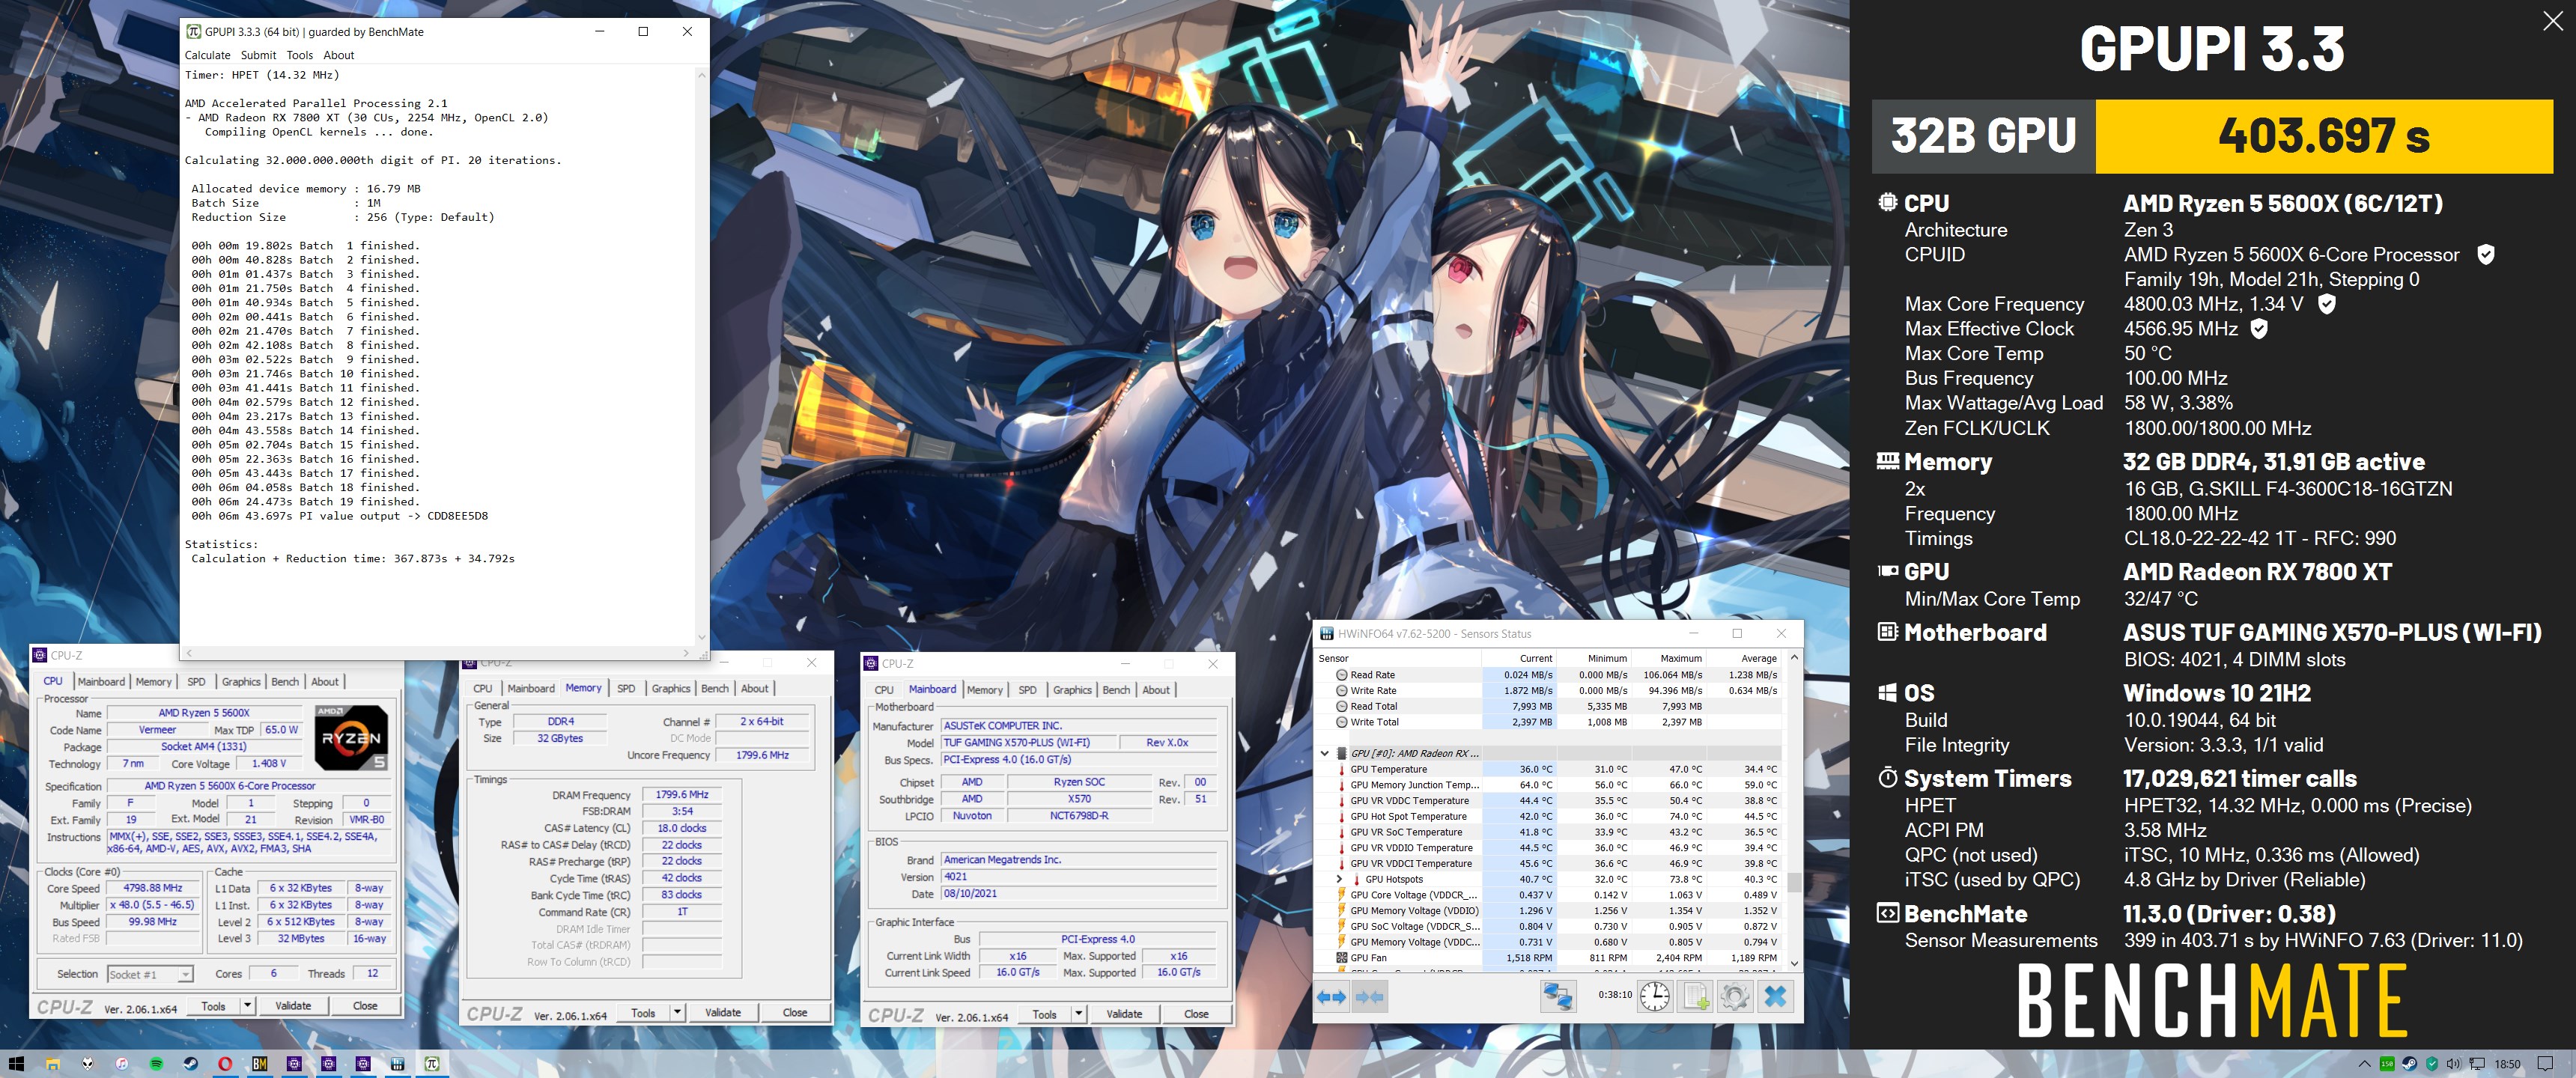Collapse the GPU [#0] AMD Radeon RX group
The height and width of the screenshot is (1078, 2576).
(1325, 753)
